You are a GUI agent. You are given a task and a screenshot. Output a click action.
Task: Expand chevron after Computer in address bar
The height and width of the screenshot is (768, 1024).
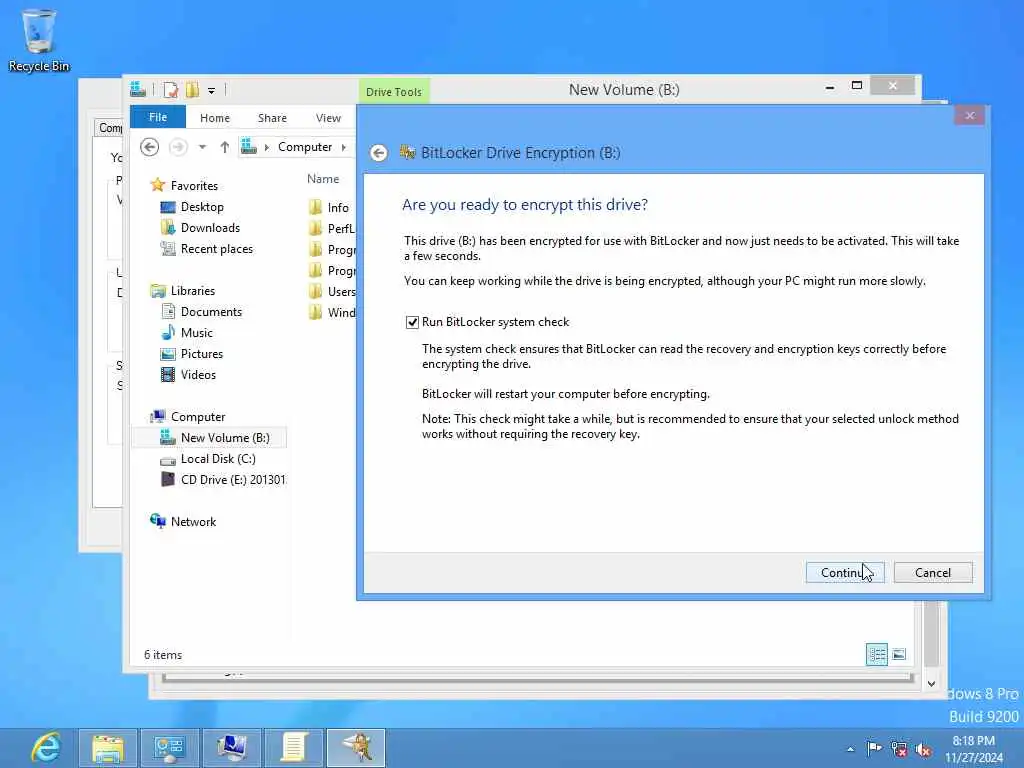(x=344, y=147)
